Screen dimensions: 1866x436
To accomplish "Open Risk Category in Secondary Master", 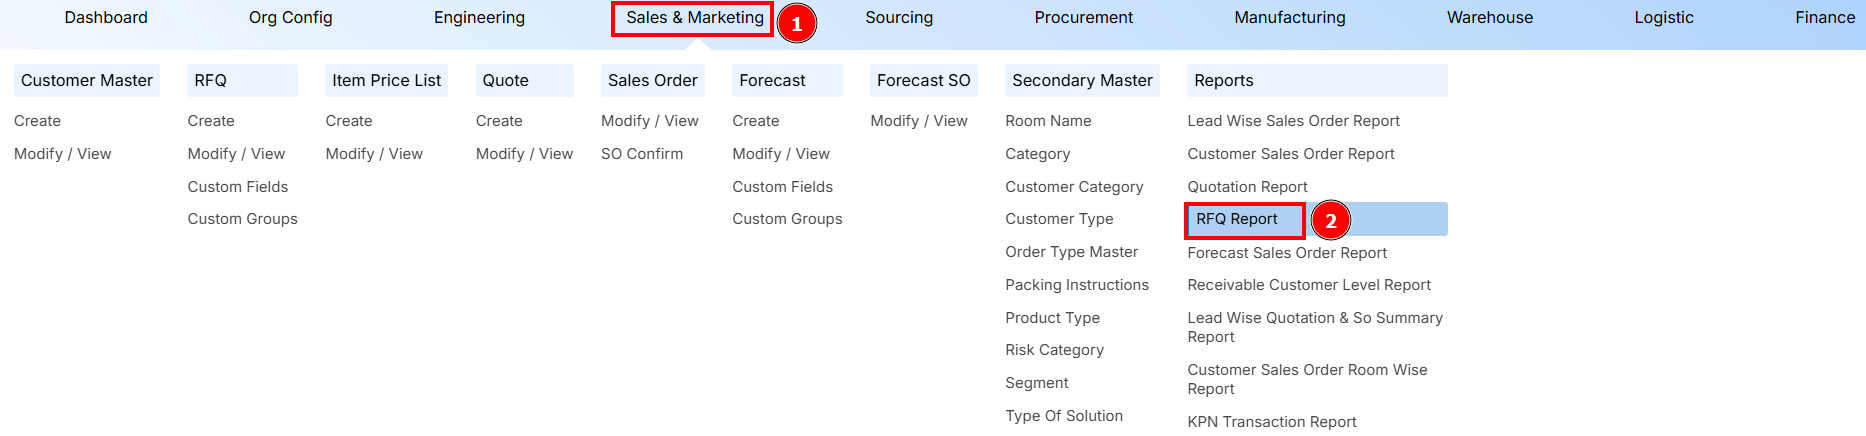I will tap(1055, 350).
